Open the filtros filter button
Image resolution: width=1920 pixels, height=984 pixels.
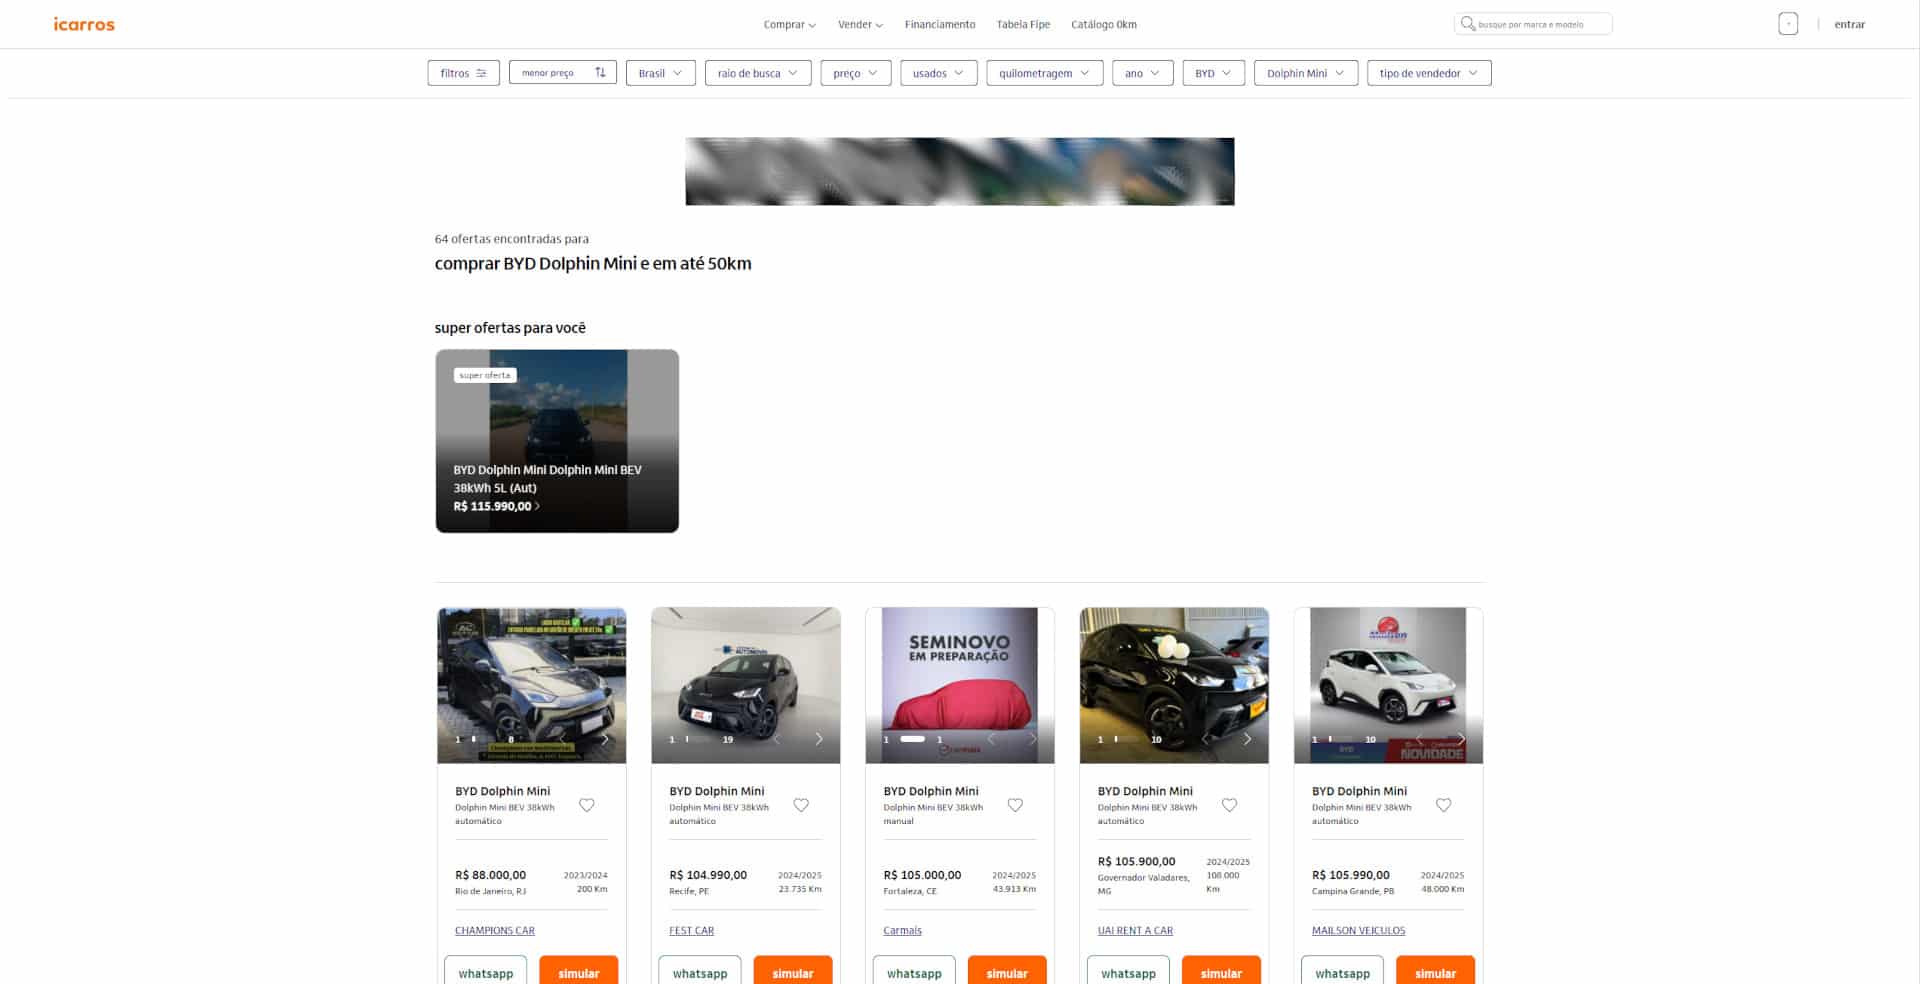point(463,73)
